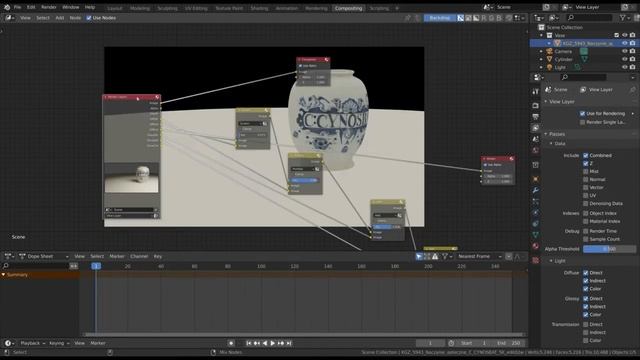Open the Blender logo menu
This screenshot has height=360, width=640.
[x=7, y=7]
